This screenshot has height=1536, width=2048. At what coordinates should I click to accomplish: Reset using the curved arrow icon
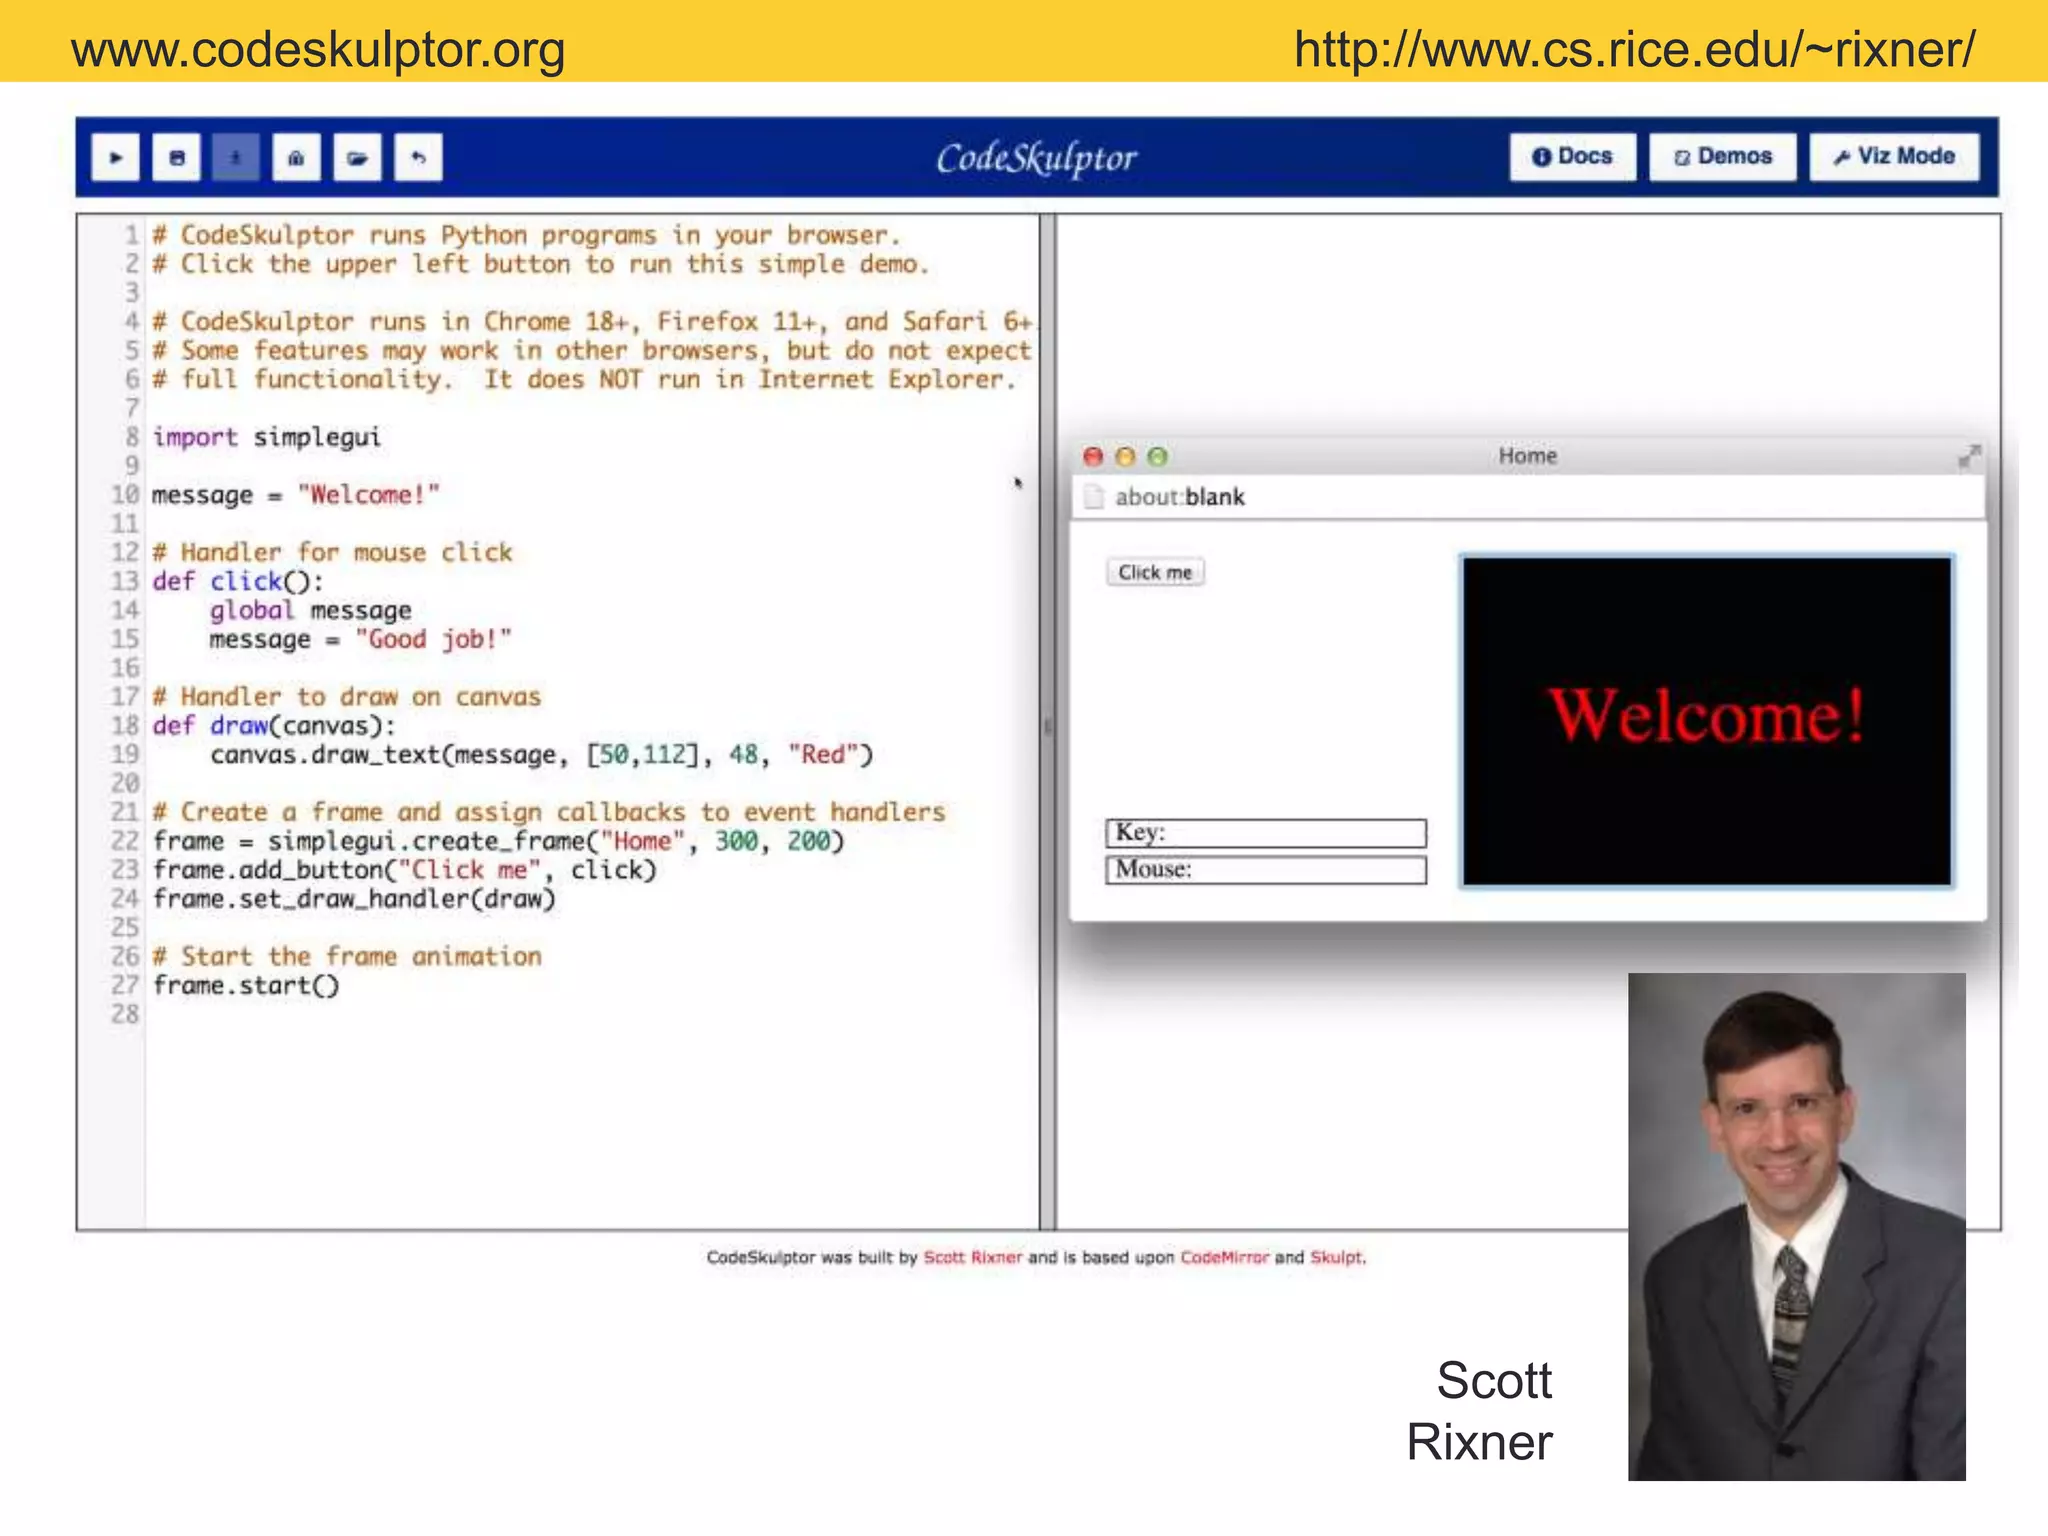pyautogui.click(x=418, y=158)
